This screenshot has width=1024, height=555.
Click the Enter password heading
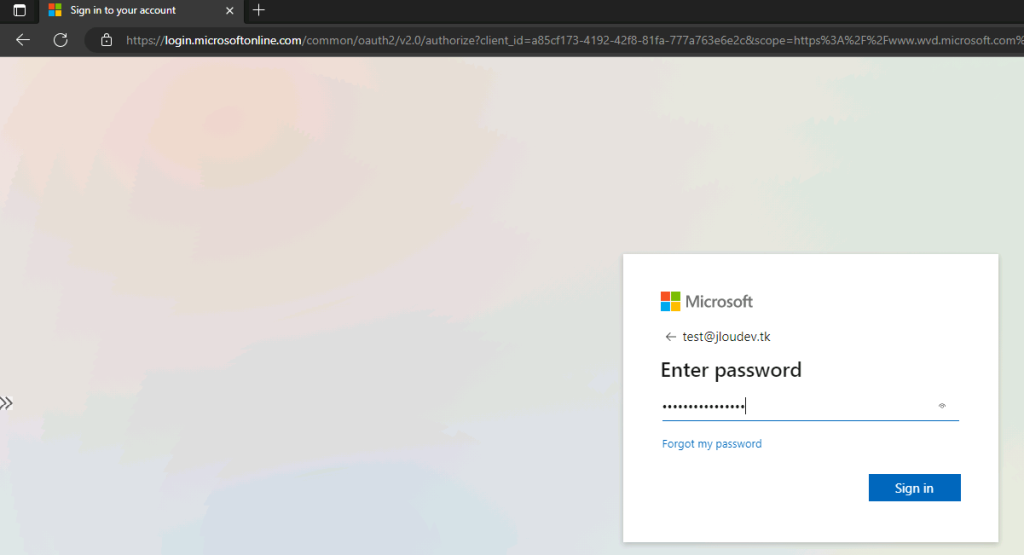click(731, 370)
